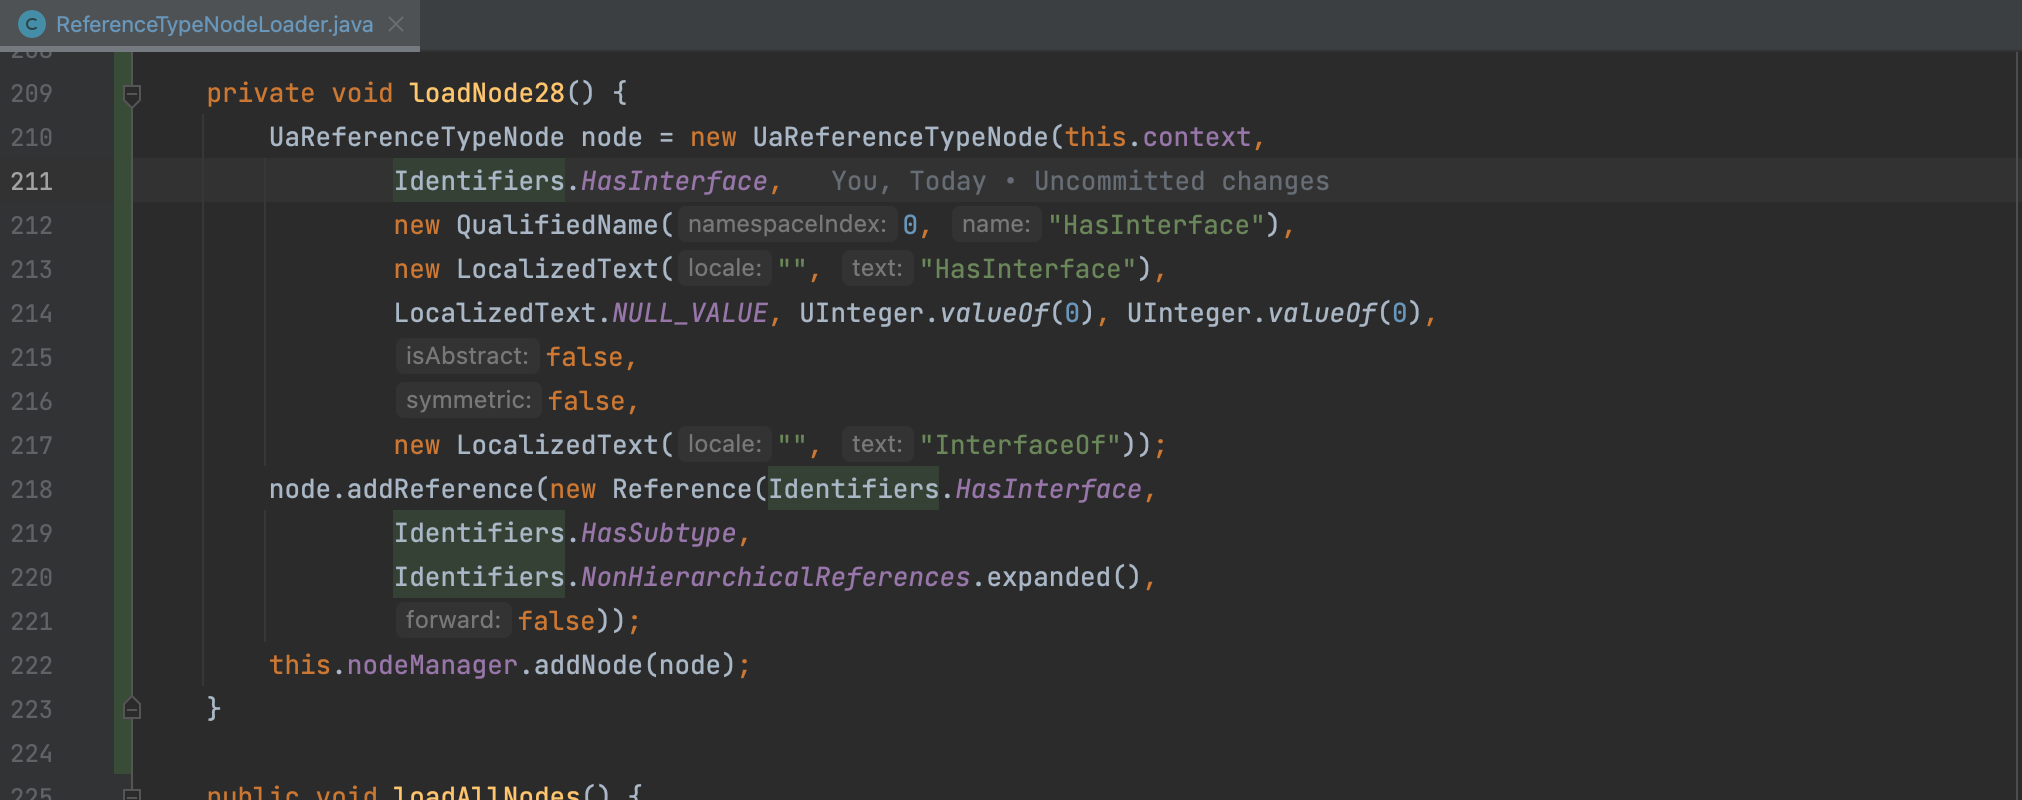Click the 'You, Today' author annotation
The width and height of the screenshot is (2022, 800).
coord(908,181)
